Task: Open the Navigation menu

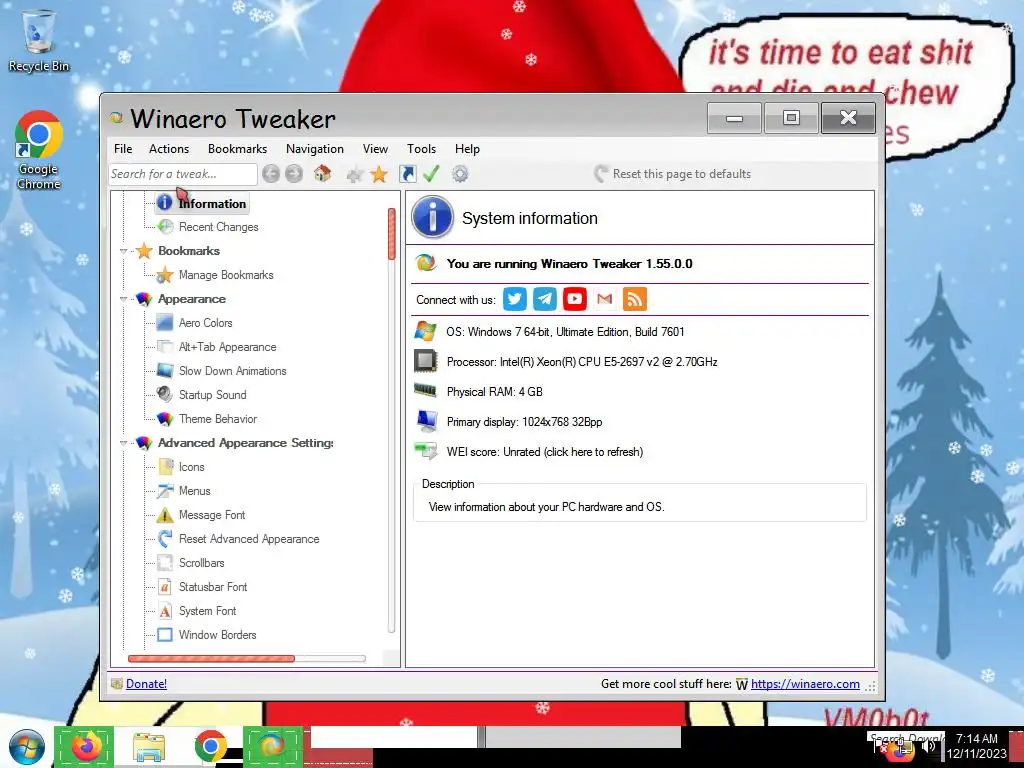Action: coord(315,149)
